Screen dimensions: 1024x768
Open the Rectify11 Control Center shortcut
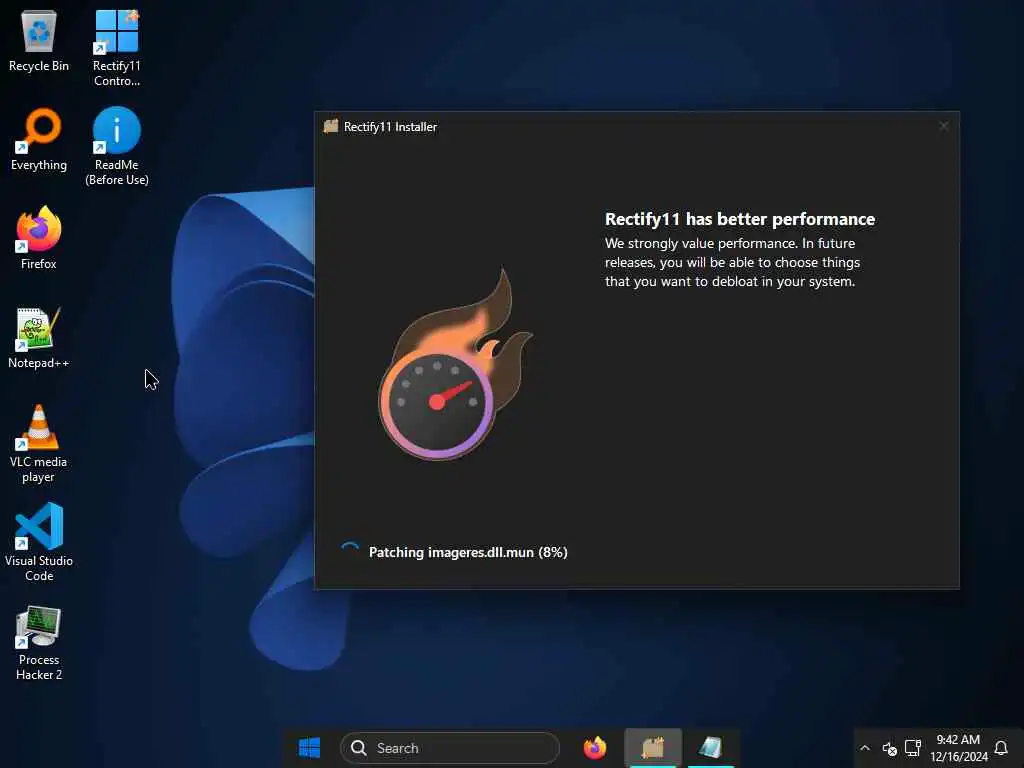pos(116,48)
